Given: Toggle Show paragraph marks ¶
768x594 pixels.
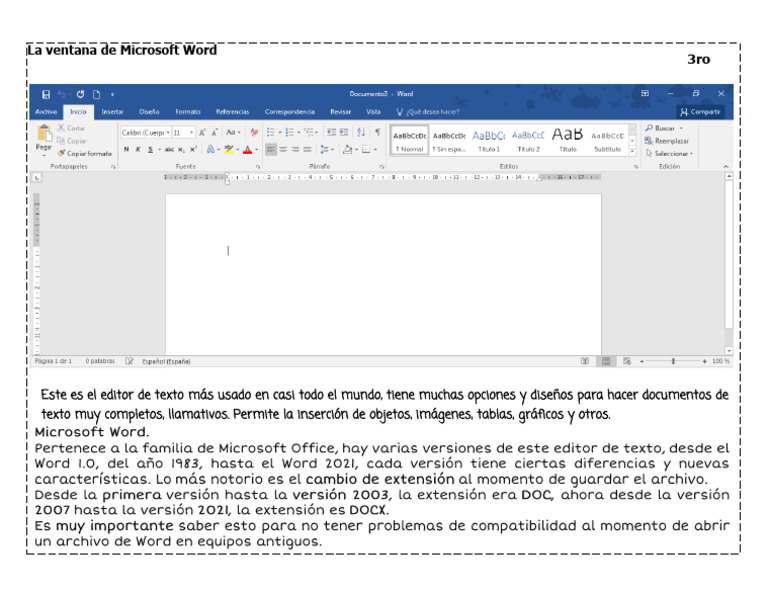Looking at the screenshot, I should tap(378, 132).
